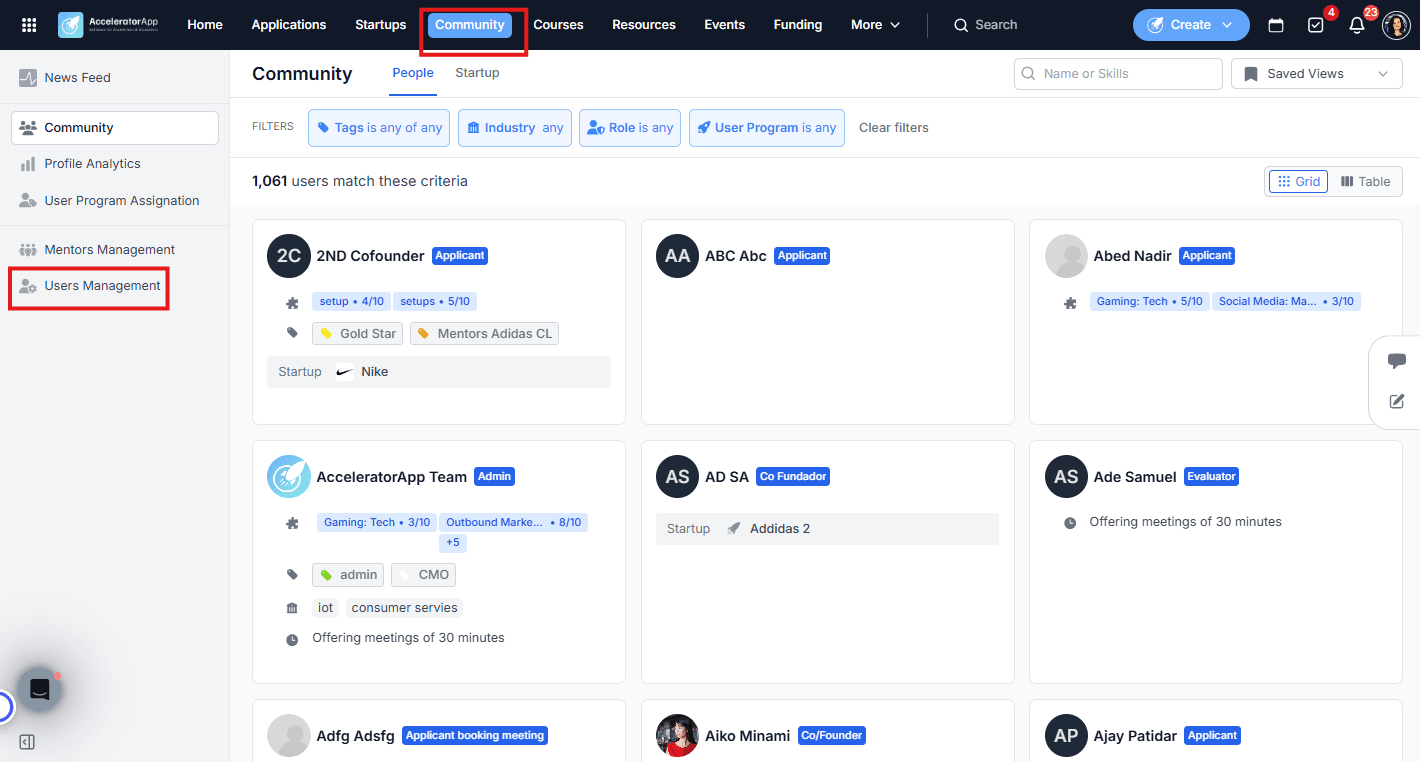
Task: Click the Gold Star tag
Action: click(358, 334)
